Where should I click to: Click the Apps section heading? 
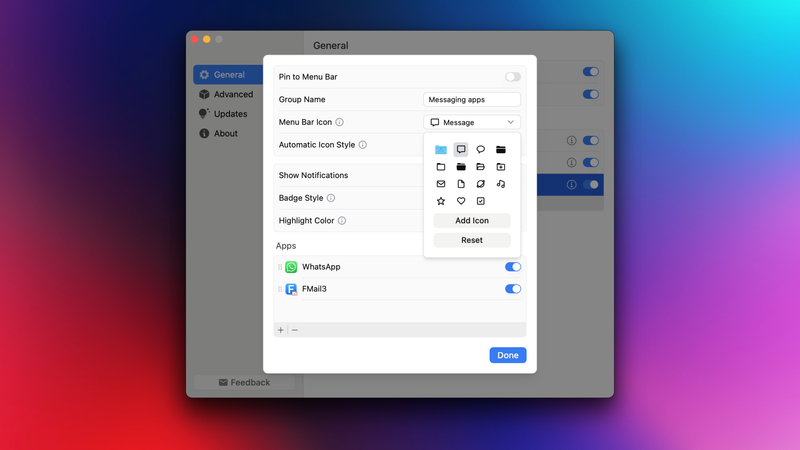click(x=286, y=246)
